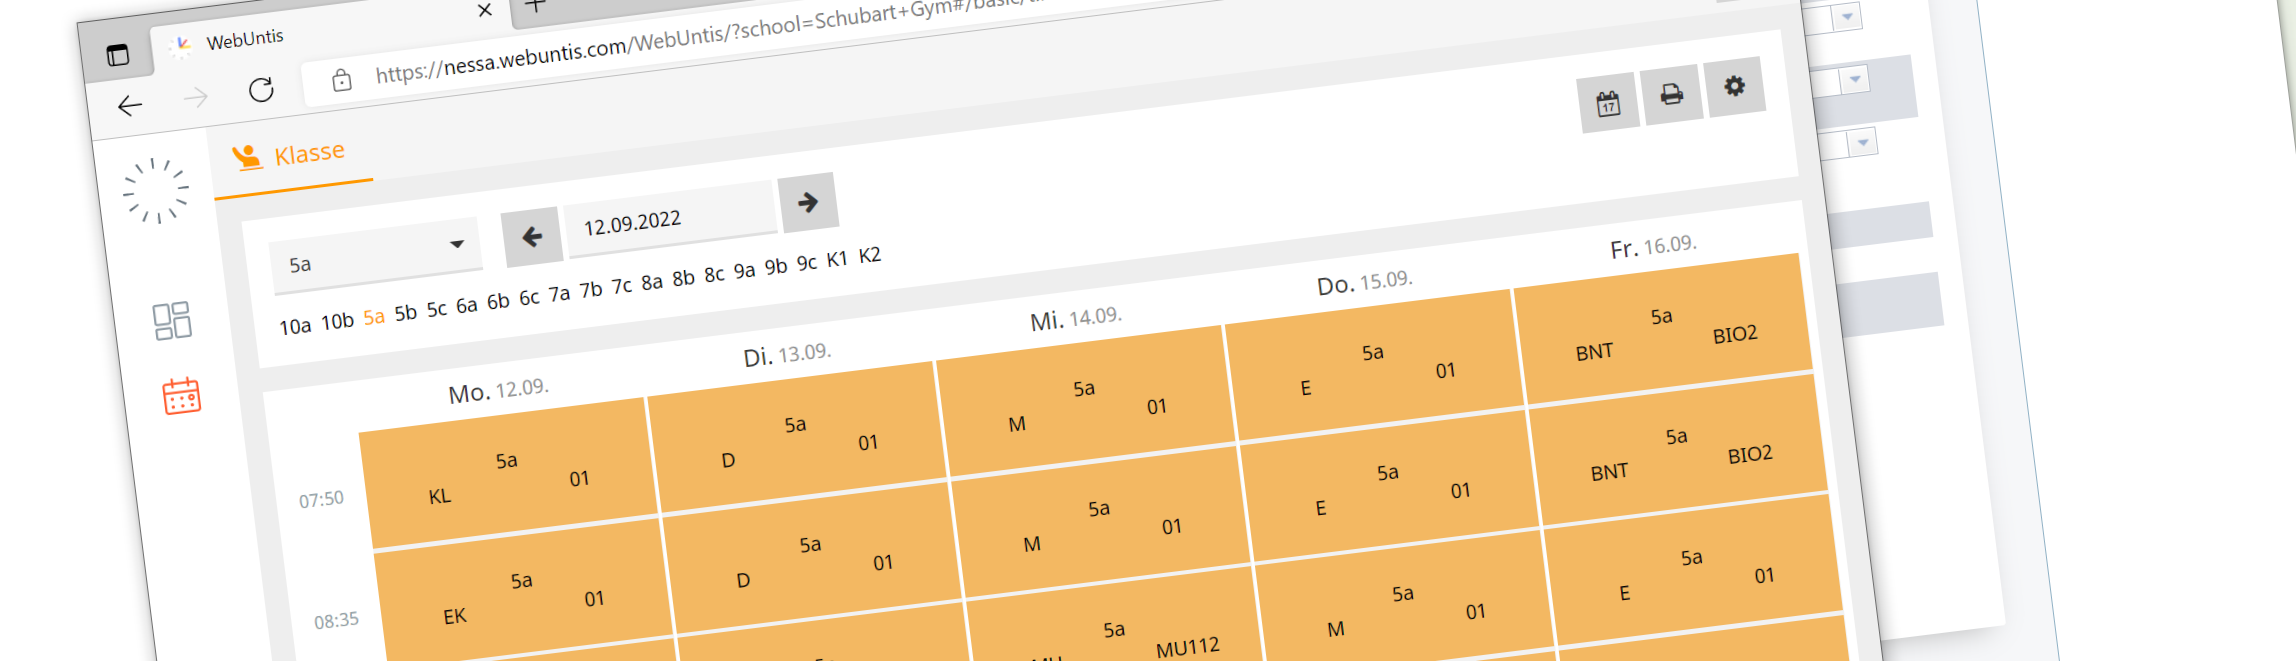This screenshot has width=2296, height=661.
Task: Go to previous week arrow
Action: [x=532, y=237]
